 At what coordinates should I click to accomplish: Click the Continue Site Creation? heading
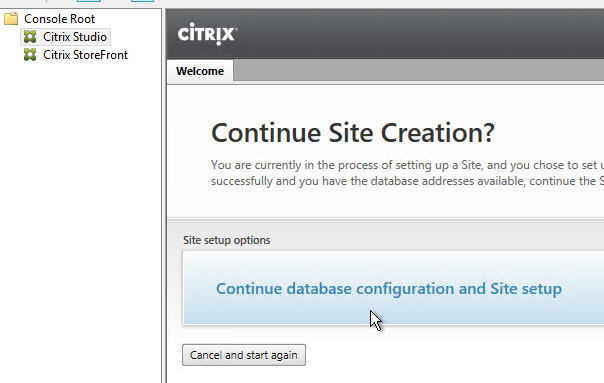(x=353, y=133)
